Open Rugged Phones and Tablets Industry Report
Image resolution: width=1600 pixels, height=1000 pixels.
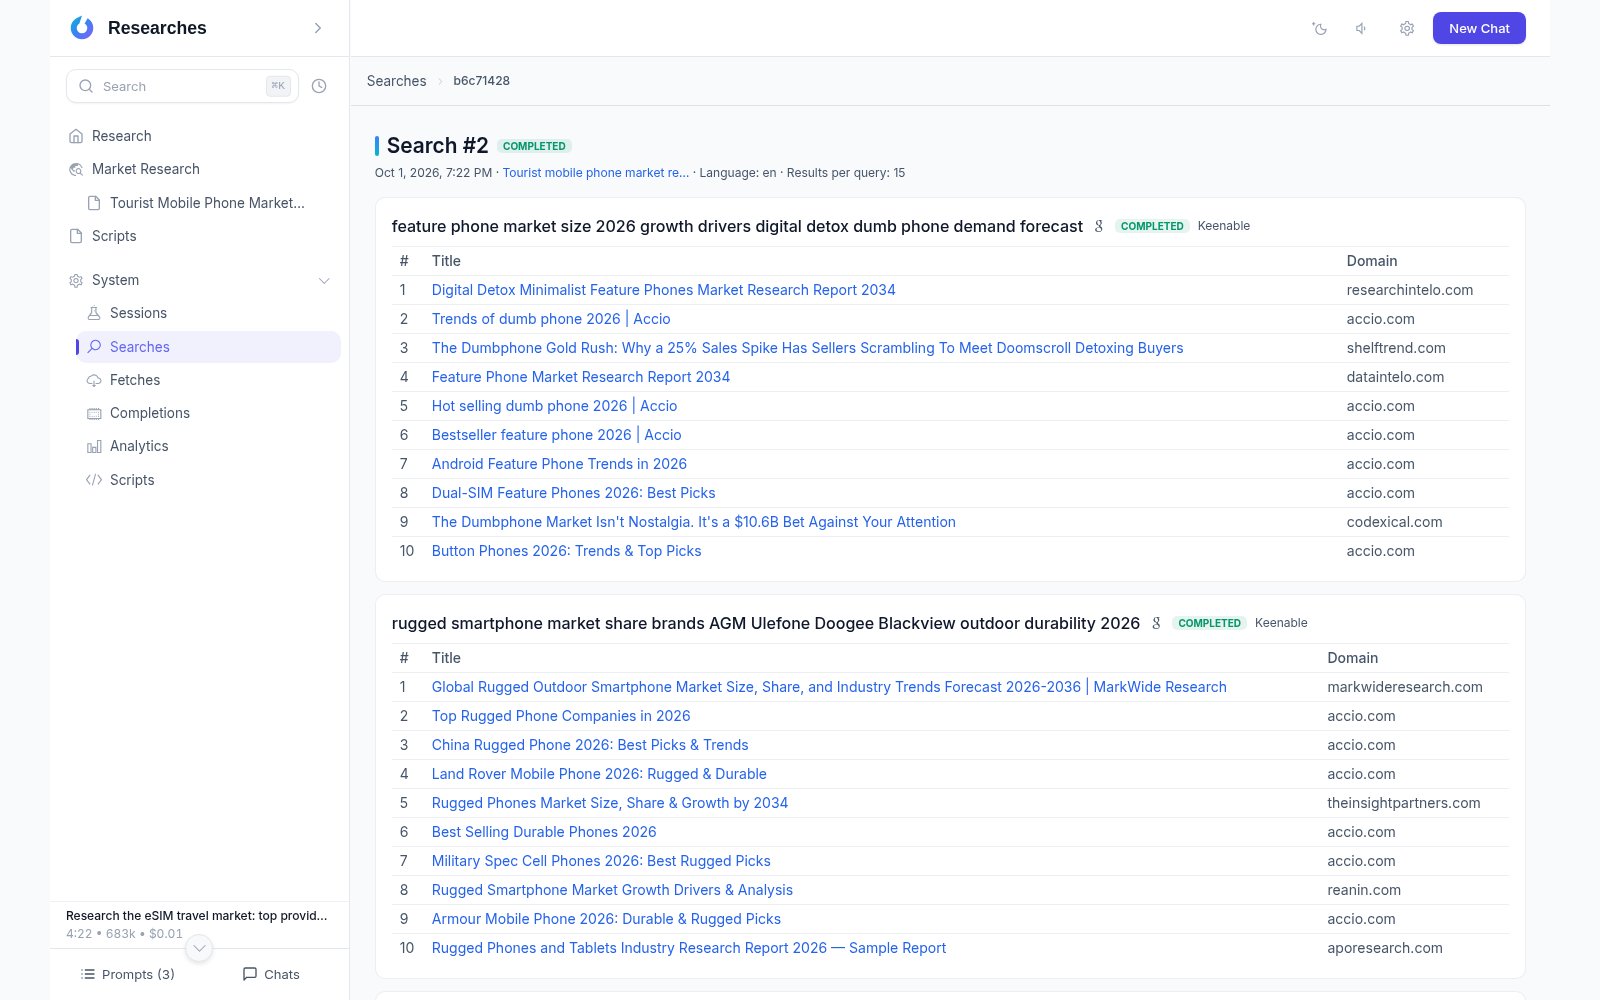(688, 948)
